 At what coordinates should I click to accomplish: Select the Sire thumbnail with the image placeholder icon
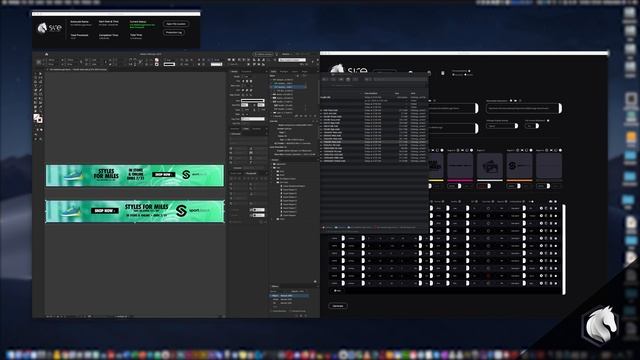tap(490, 166)
